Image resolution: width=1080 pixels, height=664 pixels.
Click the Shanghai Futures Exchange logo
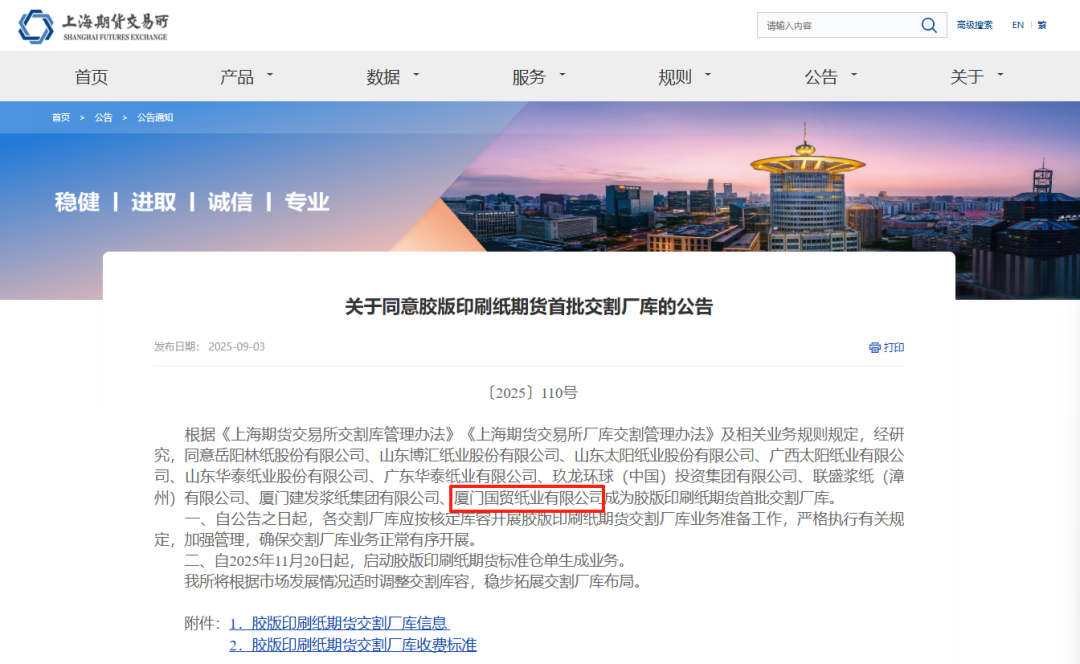[x=93, y=26]
